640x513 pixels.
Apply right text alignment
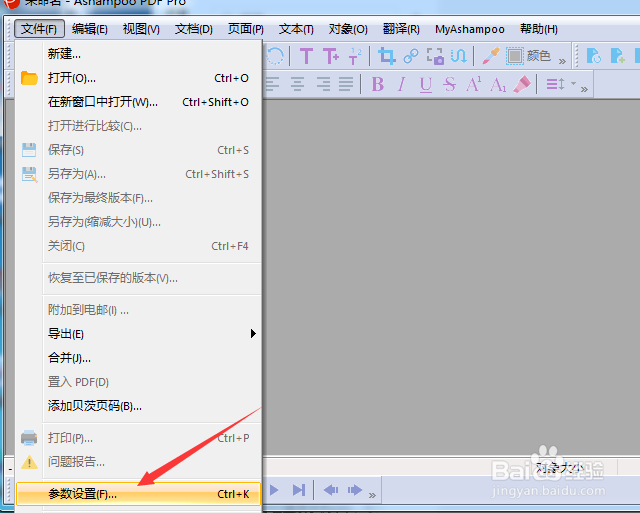coord(323,84)
